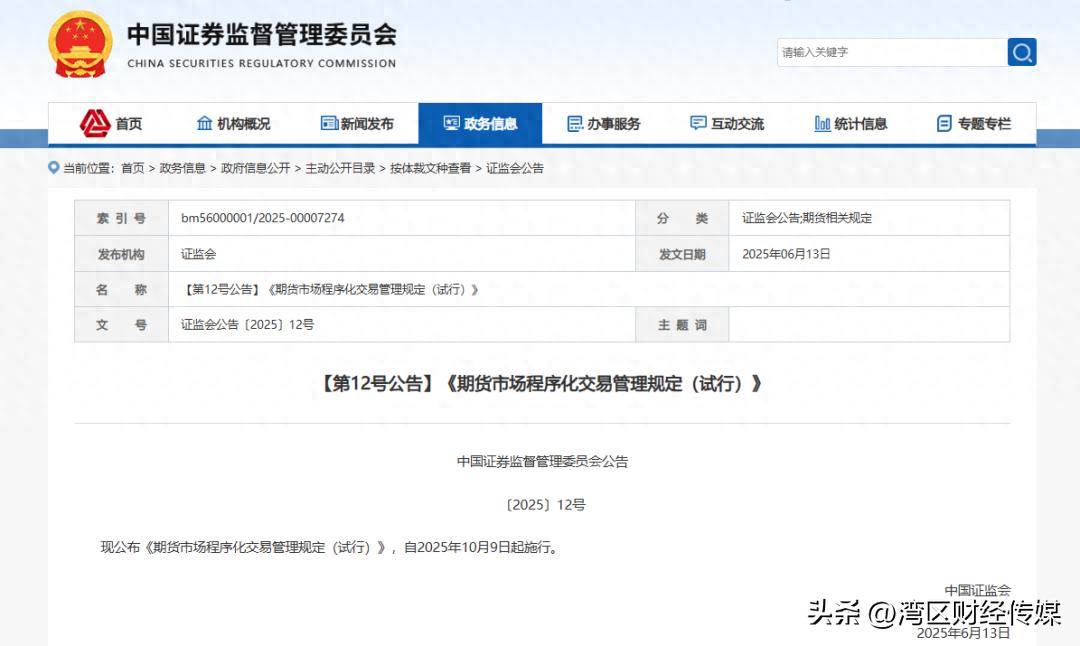Select the 互动交流 navigation item

pos(730,123)
